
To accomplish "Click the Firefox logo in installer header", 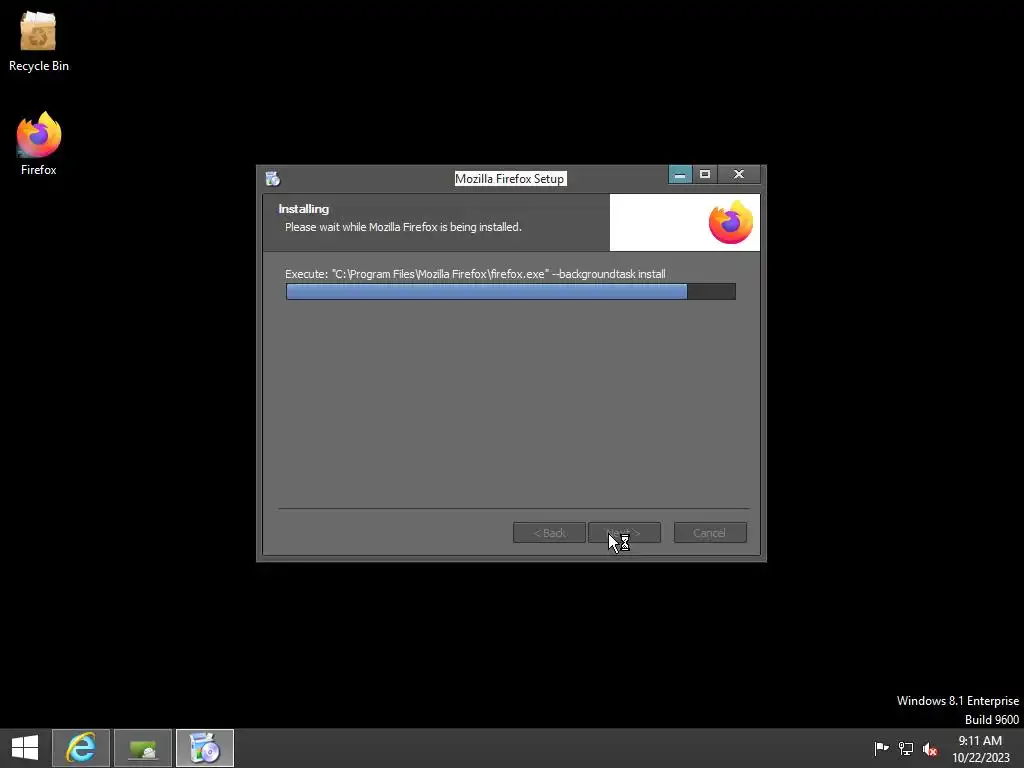I will pyautogui.click(x=731, y=222).
